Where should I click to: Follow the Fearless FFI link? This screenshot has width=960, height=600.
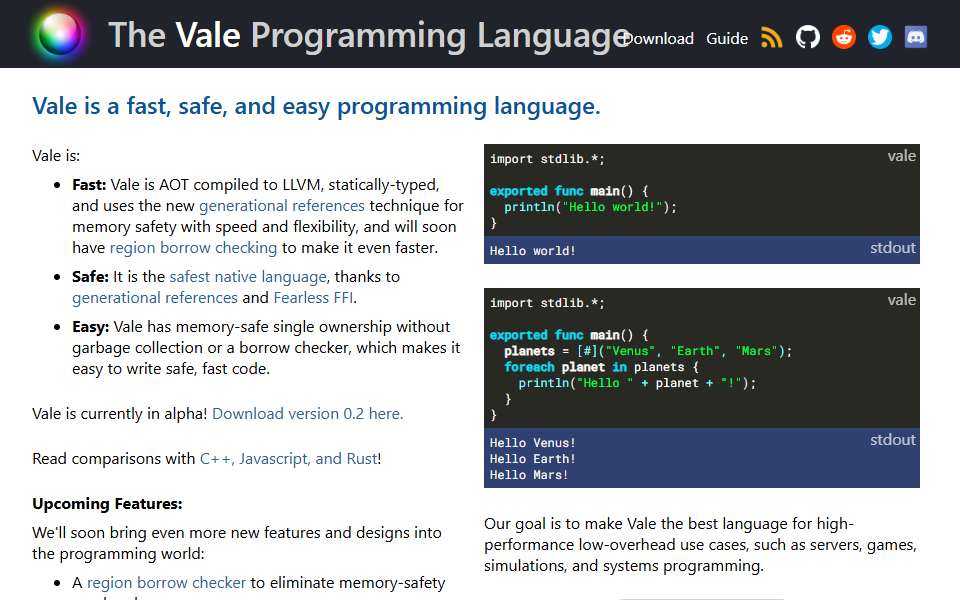313,298
